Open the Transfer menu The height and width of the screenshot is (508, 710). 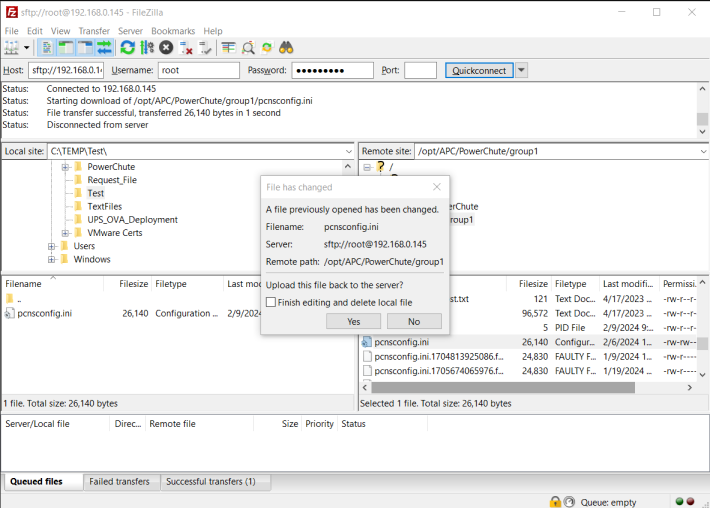point(94,31)
